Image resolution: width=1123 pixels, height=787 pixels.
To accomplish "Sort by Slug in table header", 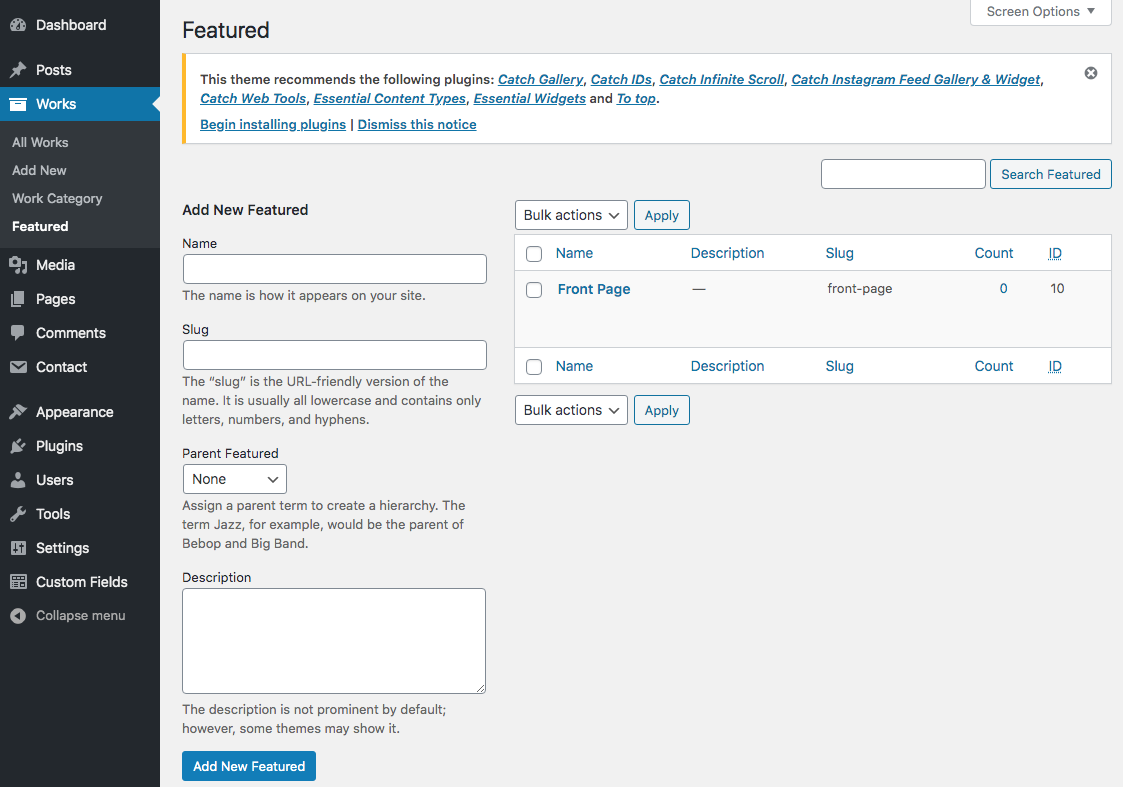I will (x=839, y=254).
